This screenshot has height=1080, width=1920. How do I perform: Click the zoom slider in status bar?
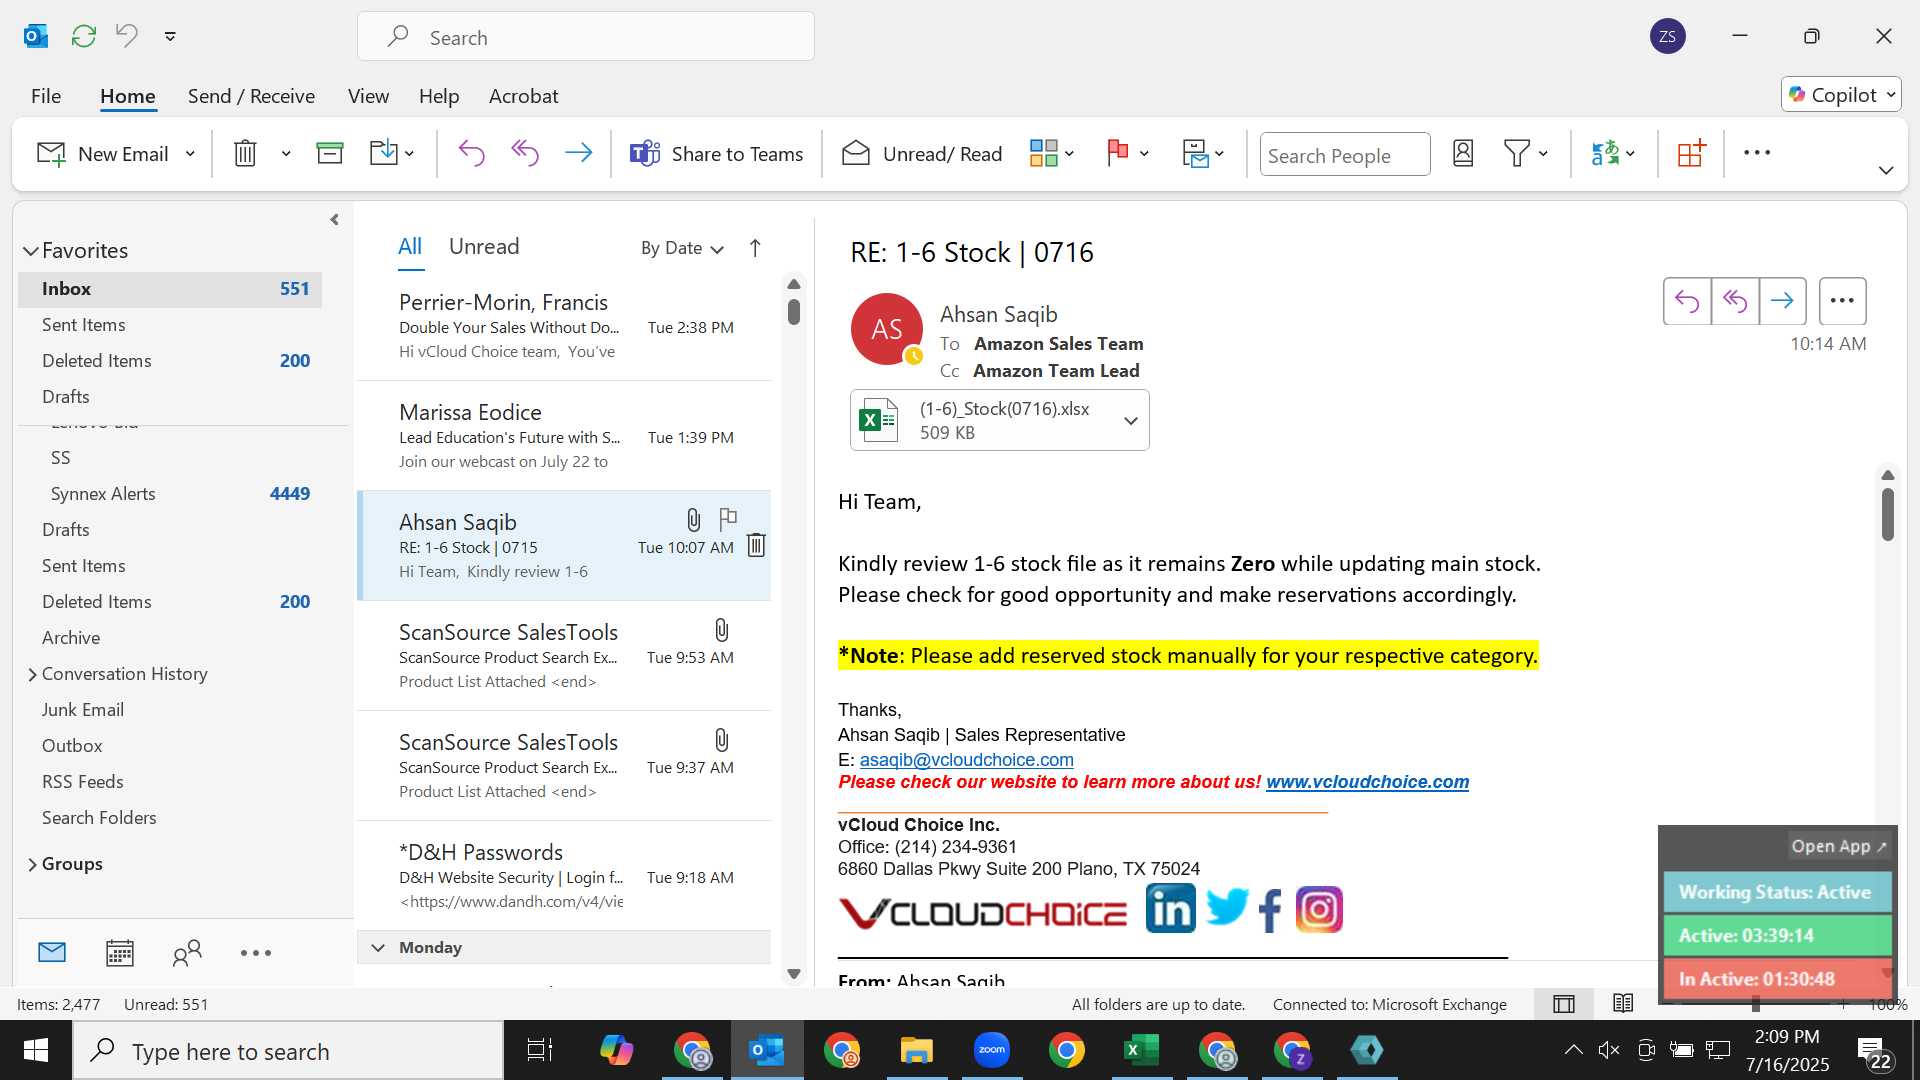(x=1756, y=1004)
